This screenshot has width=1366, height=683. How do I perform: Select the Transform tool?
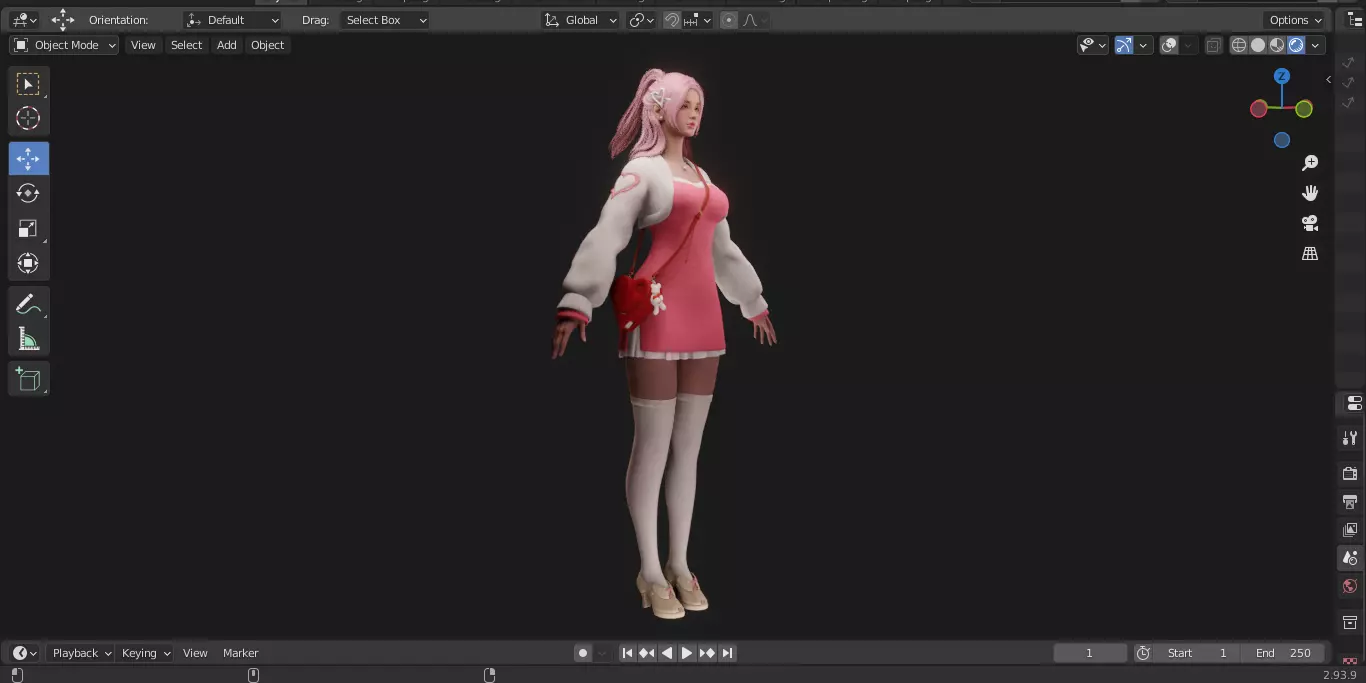(28, 263)
